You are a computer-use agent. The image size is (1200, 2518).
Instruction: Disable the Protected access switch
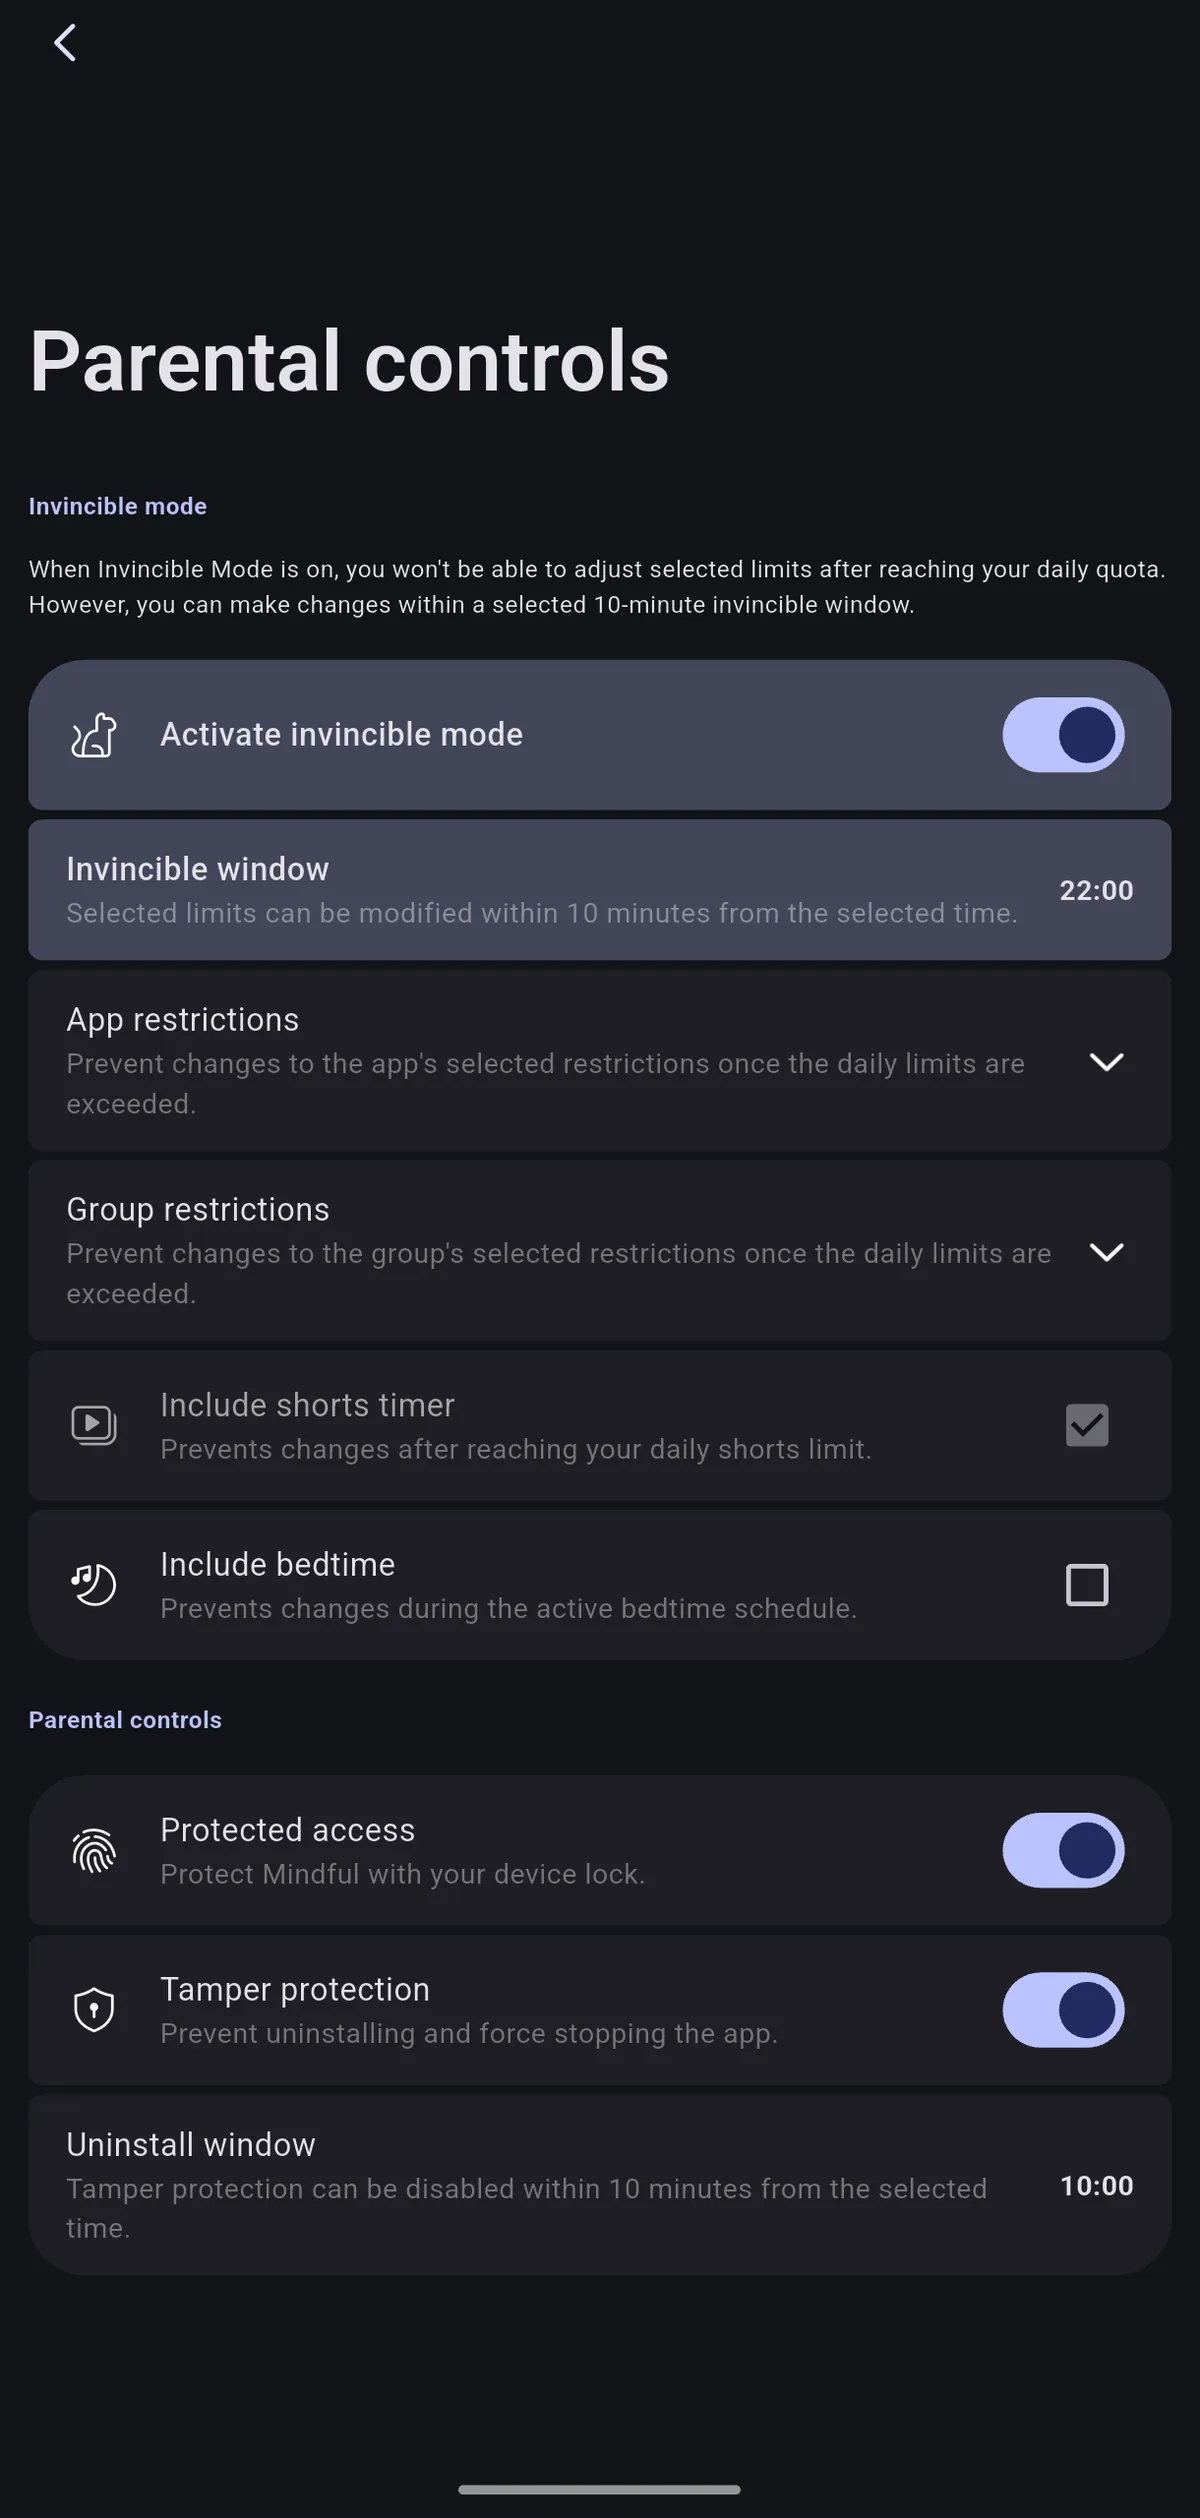pos(1063,1851)
